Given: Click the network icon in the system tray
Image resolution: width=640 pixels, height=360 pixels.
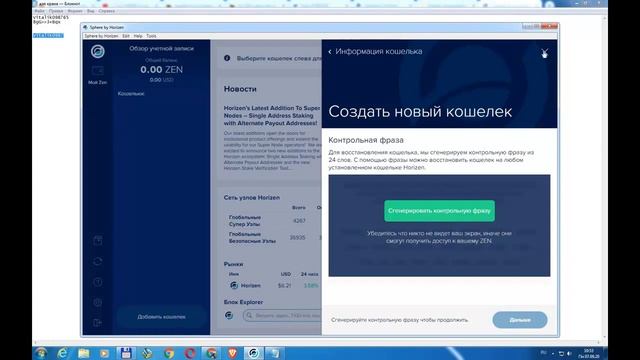Looking at the screenshot, I should pyautogui.click(x=561, y=353).
